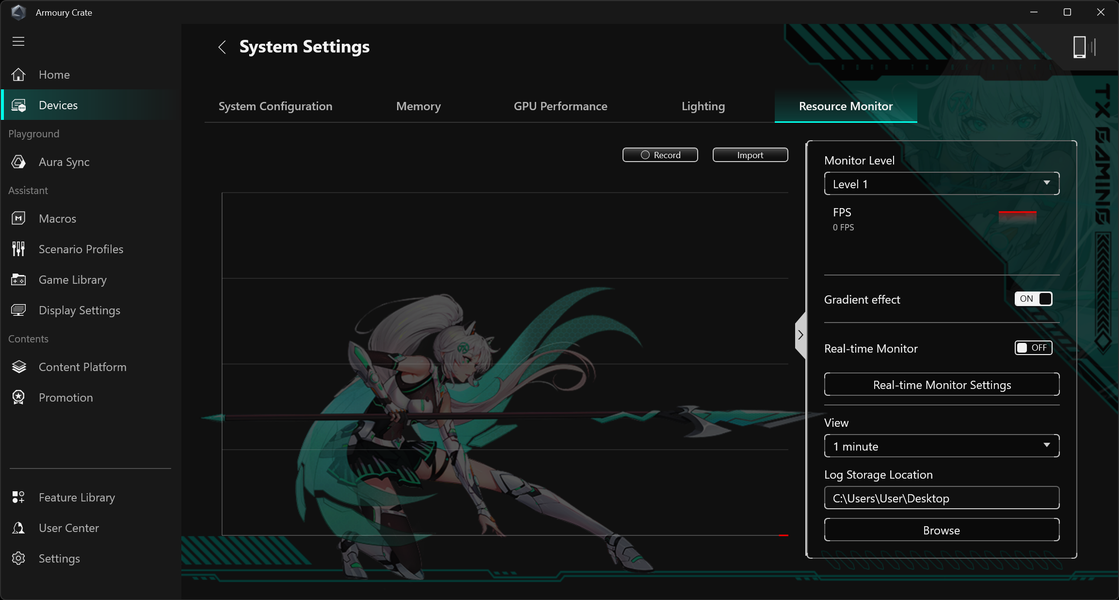
Task: Click the '0 FPS' value text
Action: (843, 228)
